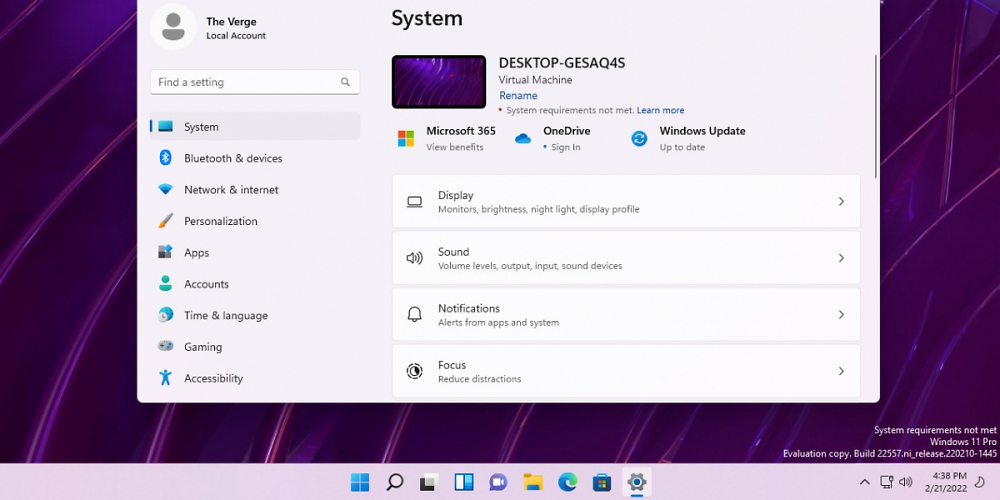Click the Settings page vertical scrollbar

click(x=876, y=116)
